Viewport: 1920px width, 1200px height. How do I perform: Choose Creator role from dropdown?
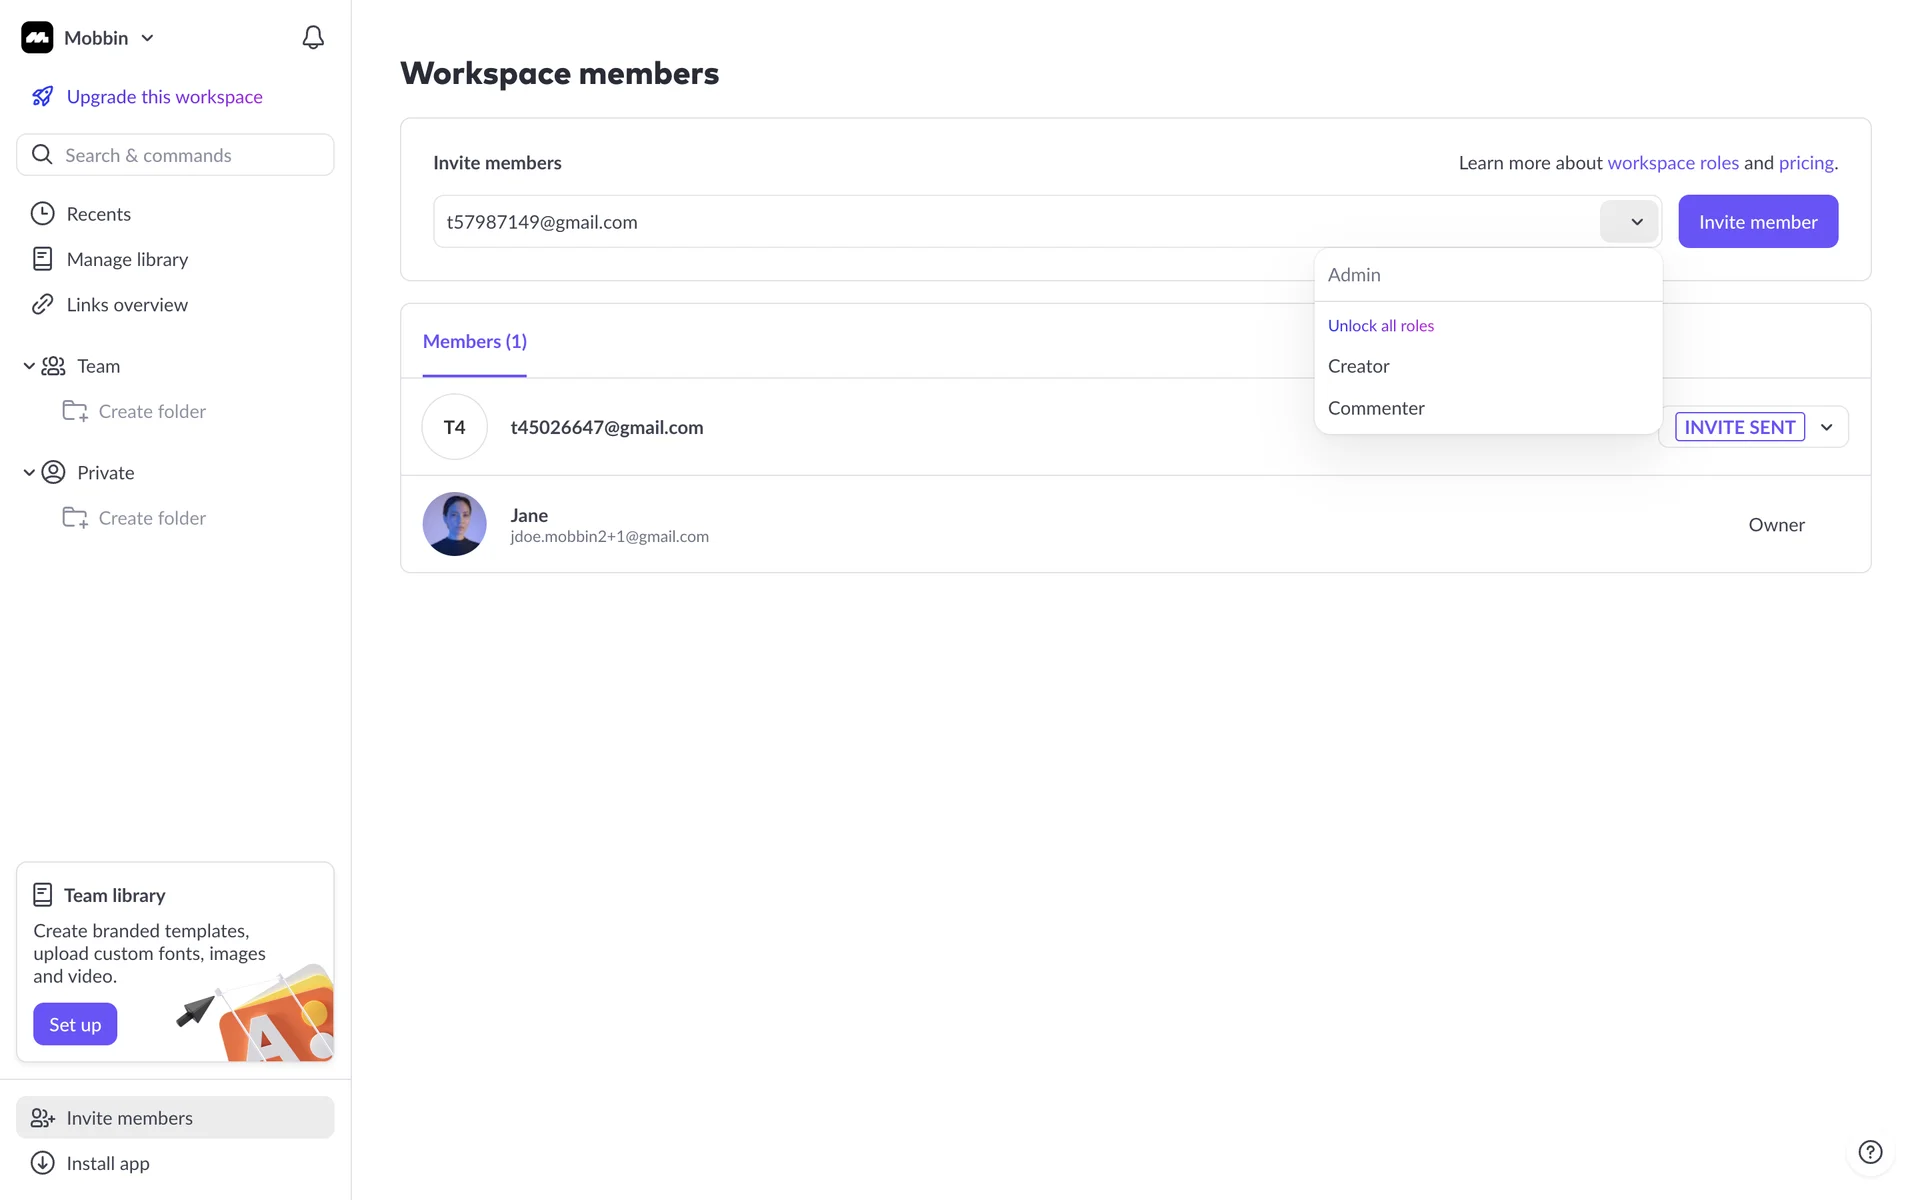coord(1358,367)
